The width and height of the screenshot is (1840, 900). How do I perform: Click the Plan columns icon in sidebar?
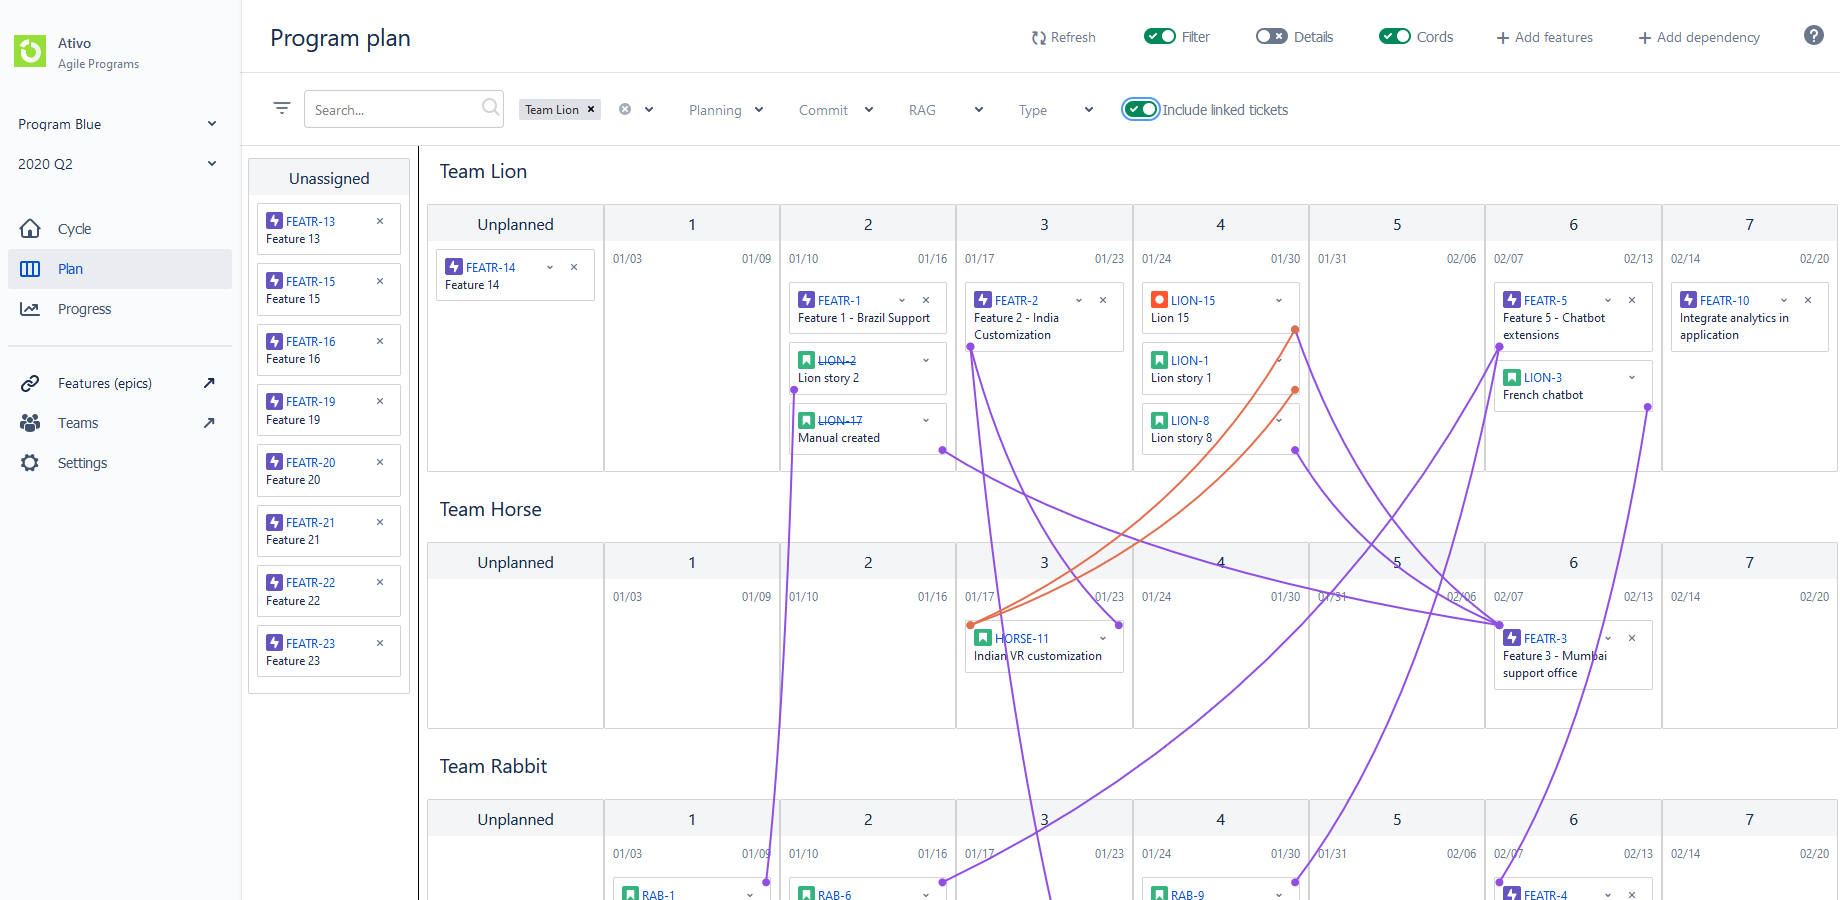[x=30, y=268]
